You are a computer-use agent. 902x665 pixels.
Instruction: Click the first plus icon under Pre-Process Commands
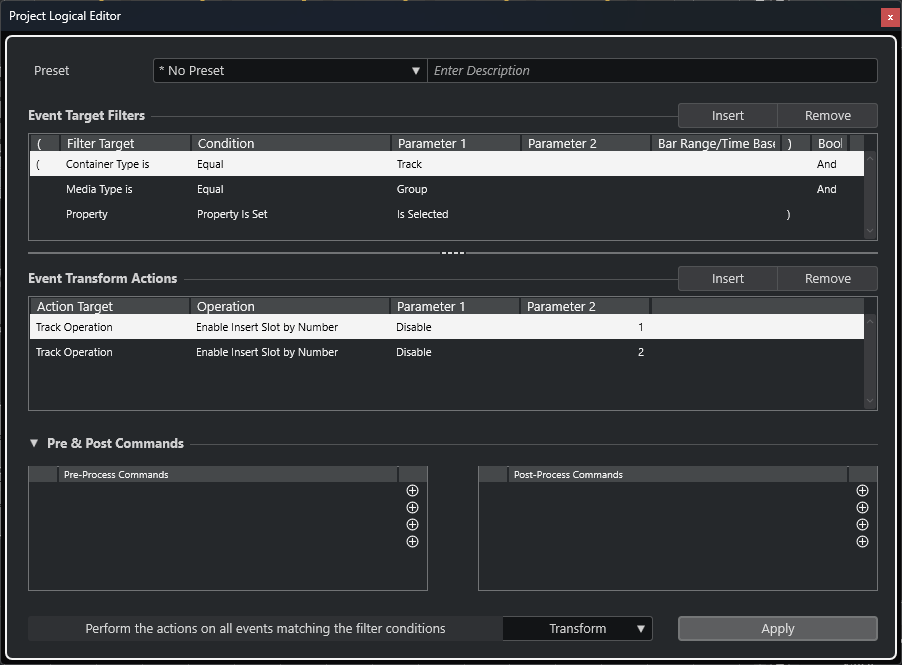(412, 491)
